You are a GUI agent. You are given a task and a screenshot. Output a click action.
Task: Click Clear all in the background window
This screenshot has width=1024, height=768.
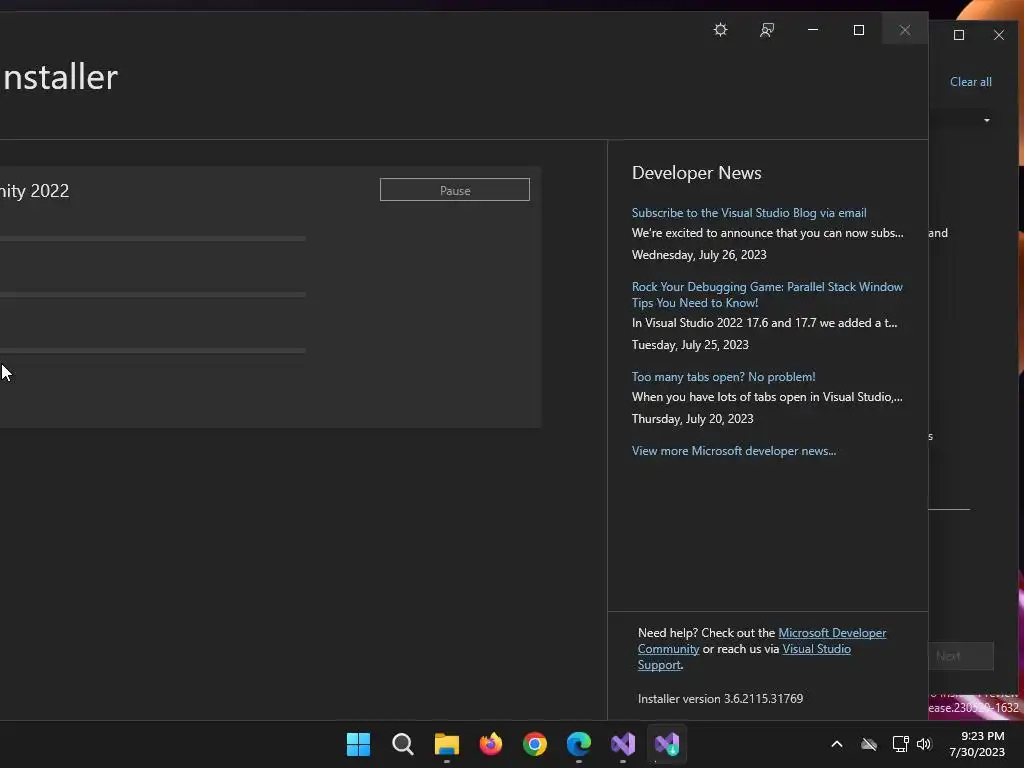(x=970, y=82)
